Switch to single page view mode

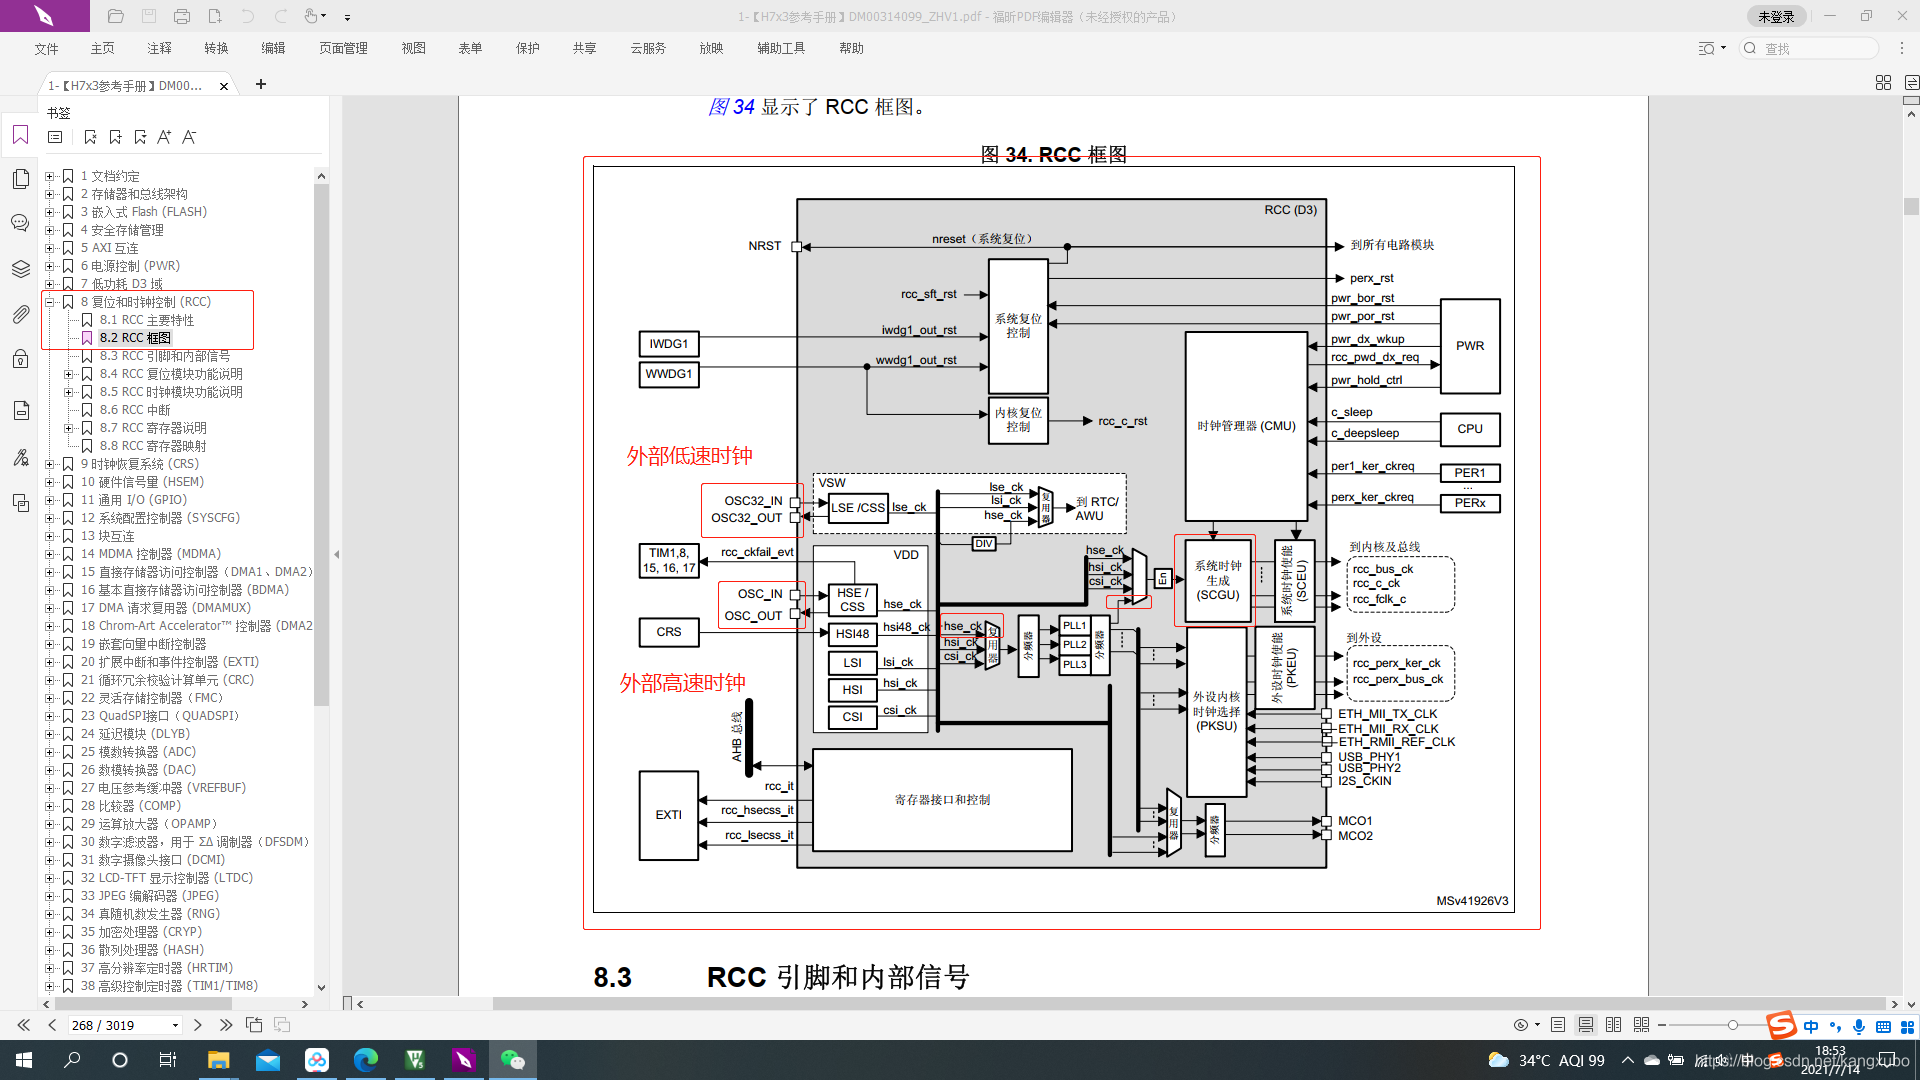[x=1558, y=1025]
